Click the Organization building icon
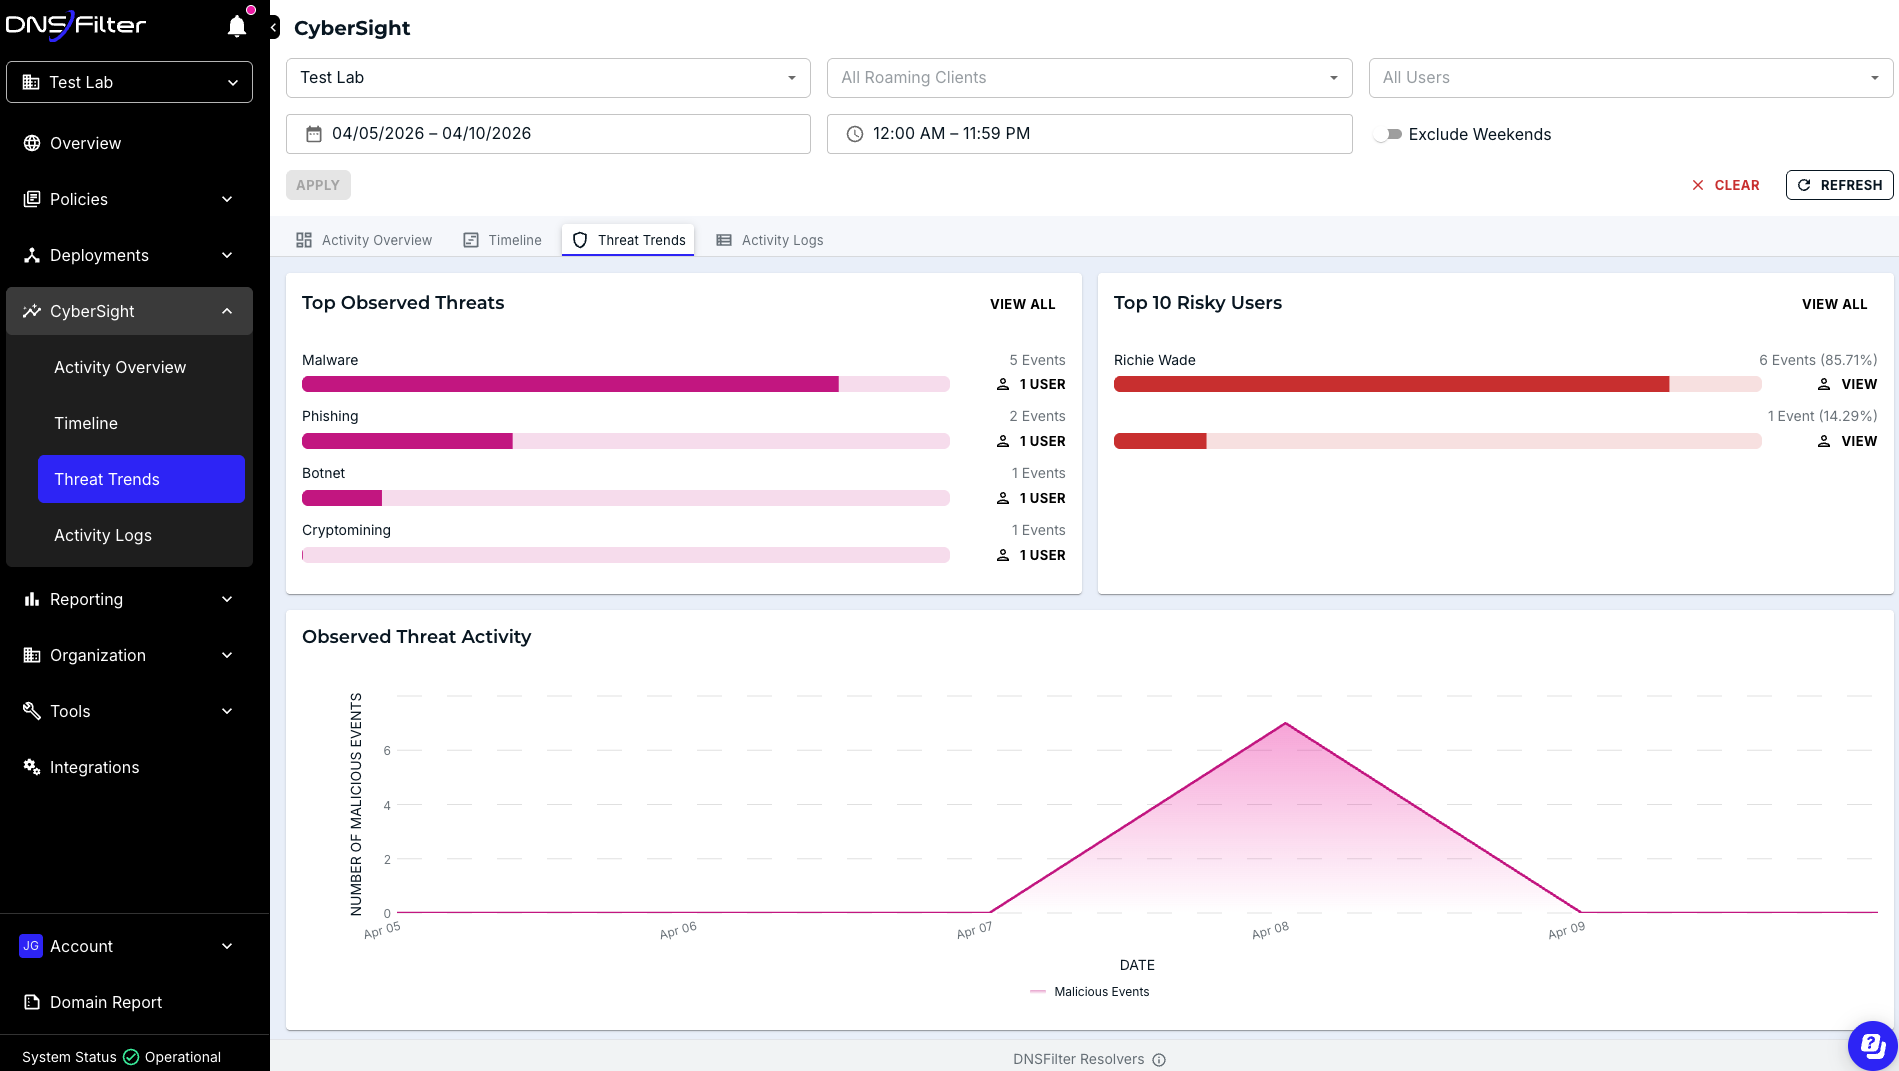 click(32, 655)
